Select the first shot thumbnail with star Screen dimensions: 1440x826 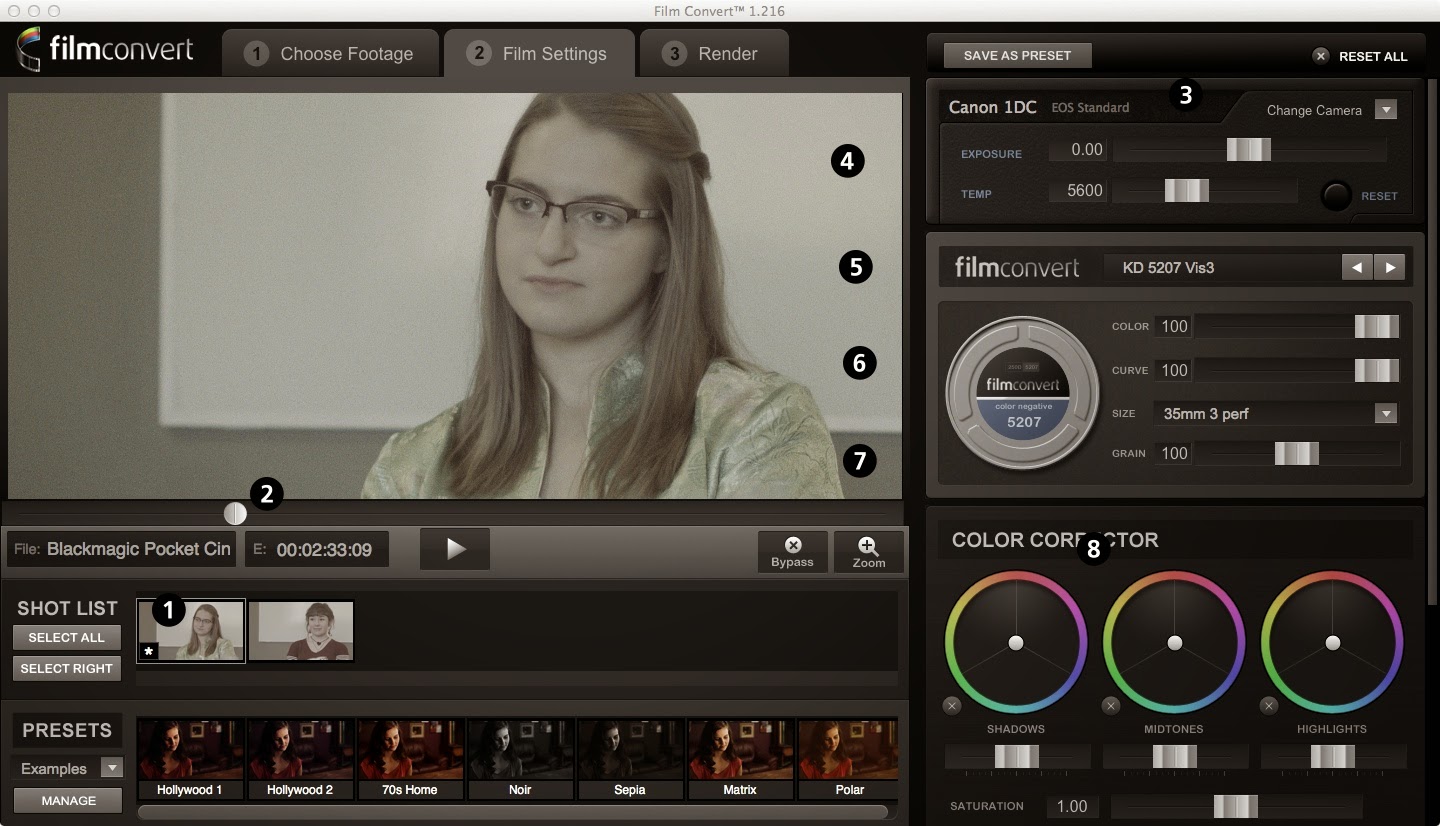pos(191,630)
